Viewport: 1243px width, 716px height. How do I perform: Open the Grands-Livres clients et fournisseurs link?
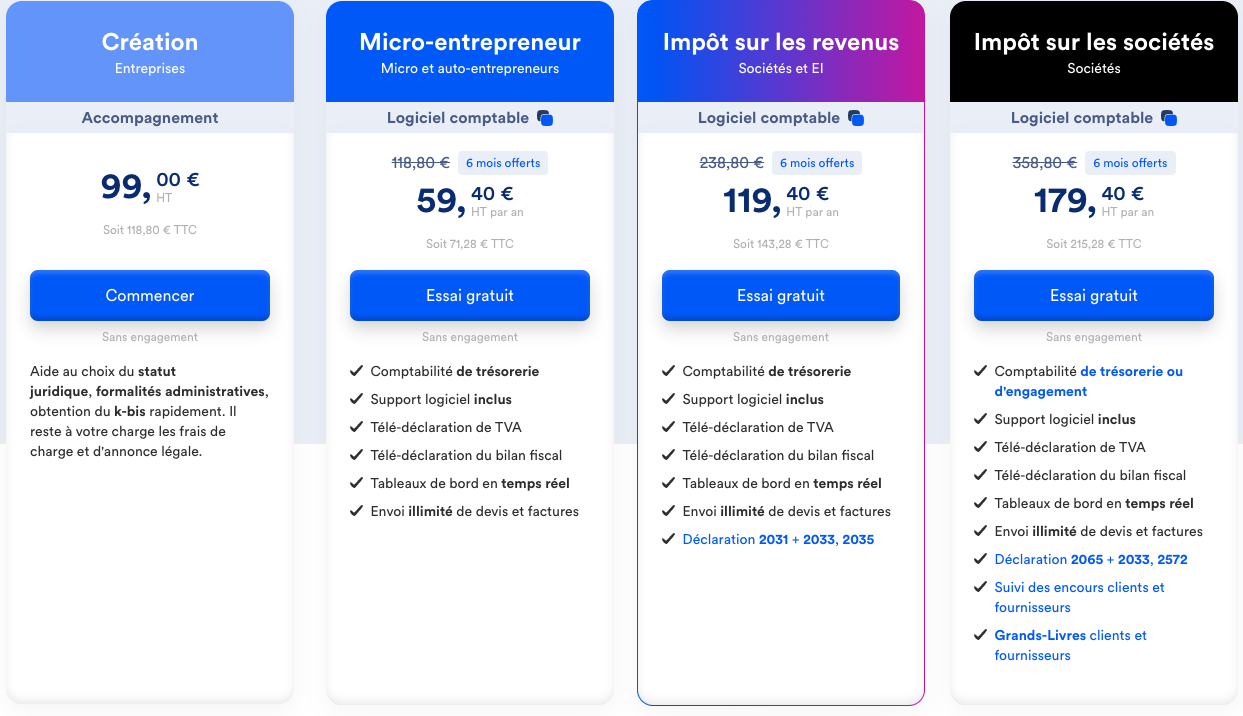[x=1070, y=645]
